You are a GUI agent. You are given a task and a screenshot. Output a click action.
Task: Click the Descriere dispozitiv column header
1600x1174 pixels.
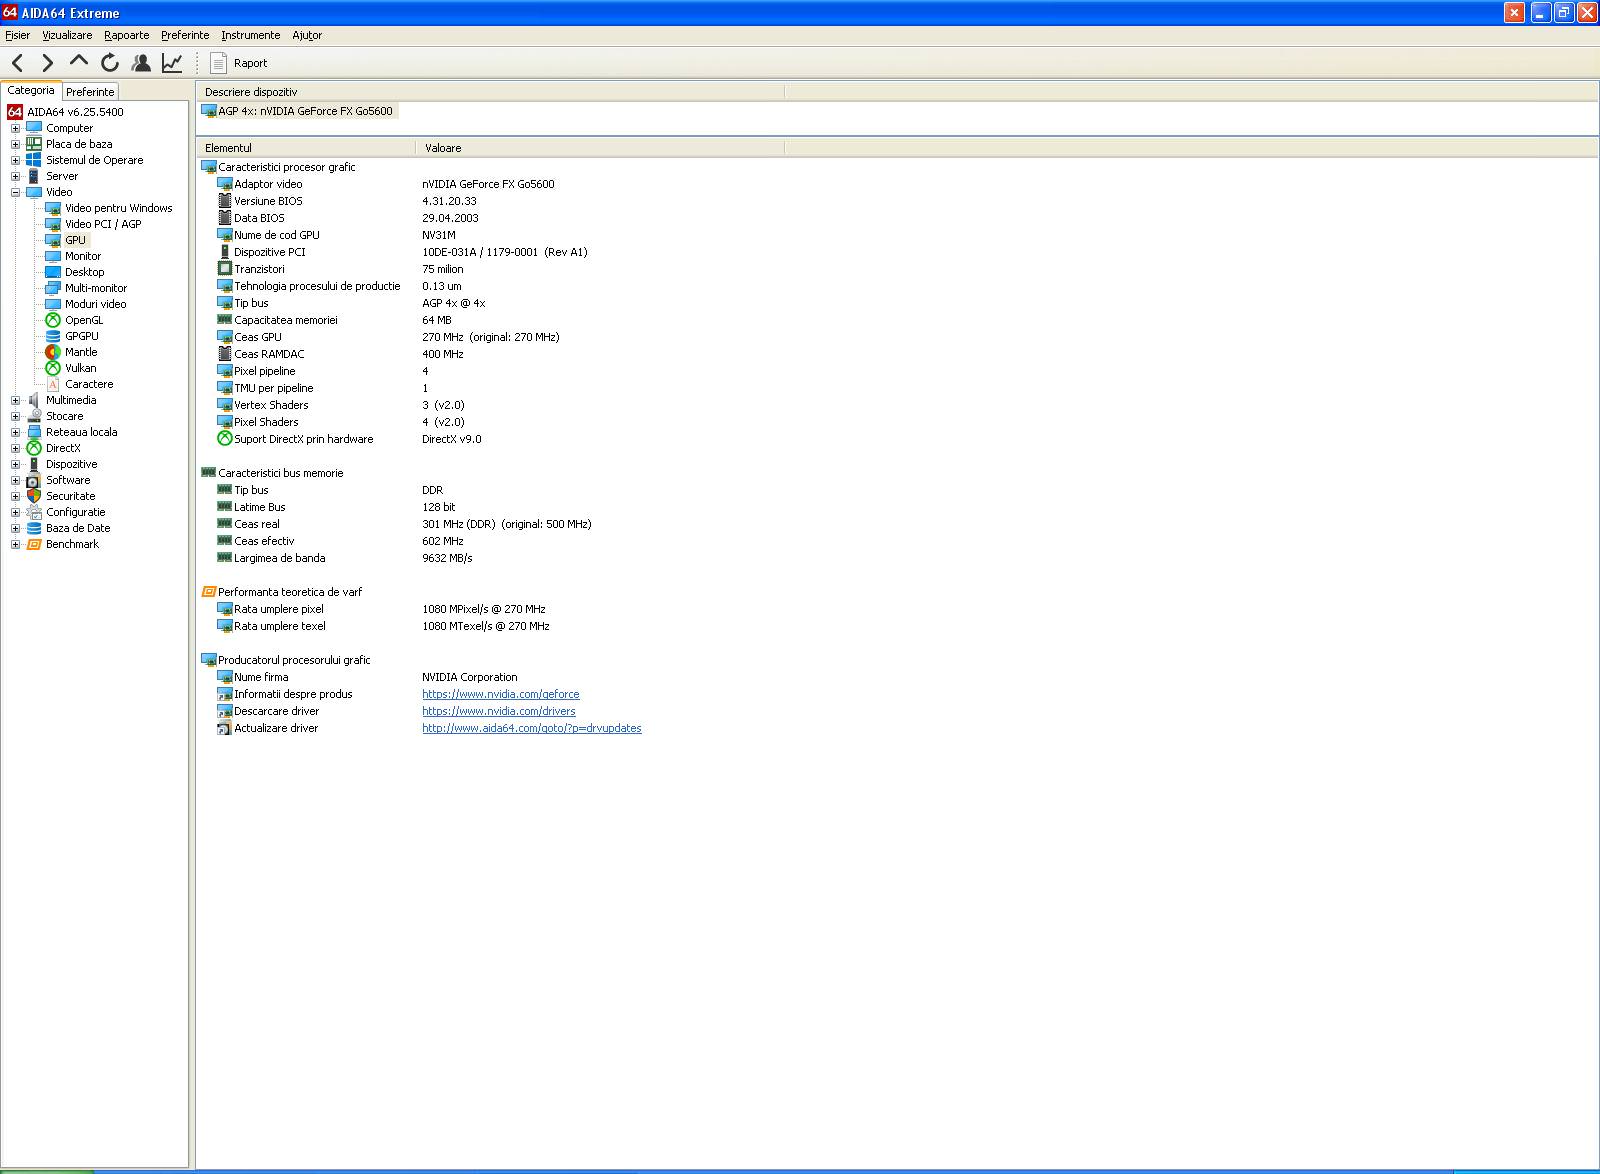[490, 92]
